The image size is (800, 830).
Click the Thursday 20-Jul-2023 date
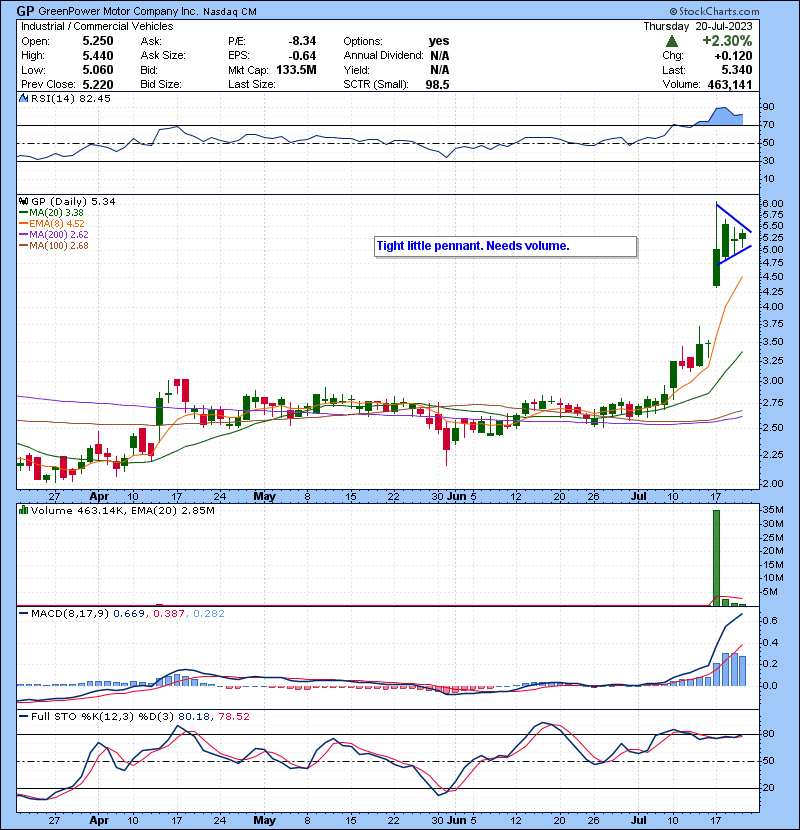(697, 26)
